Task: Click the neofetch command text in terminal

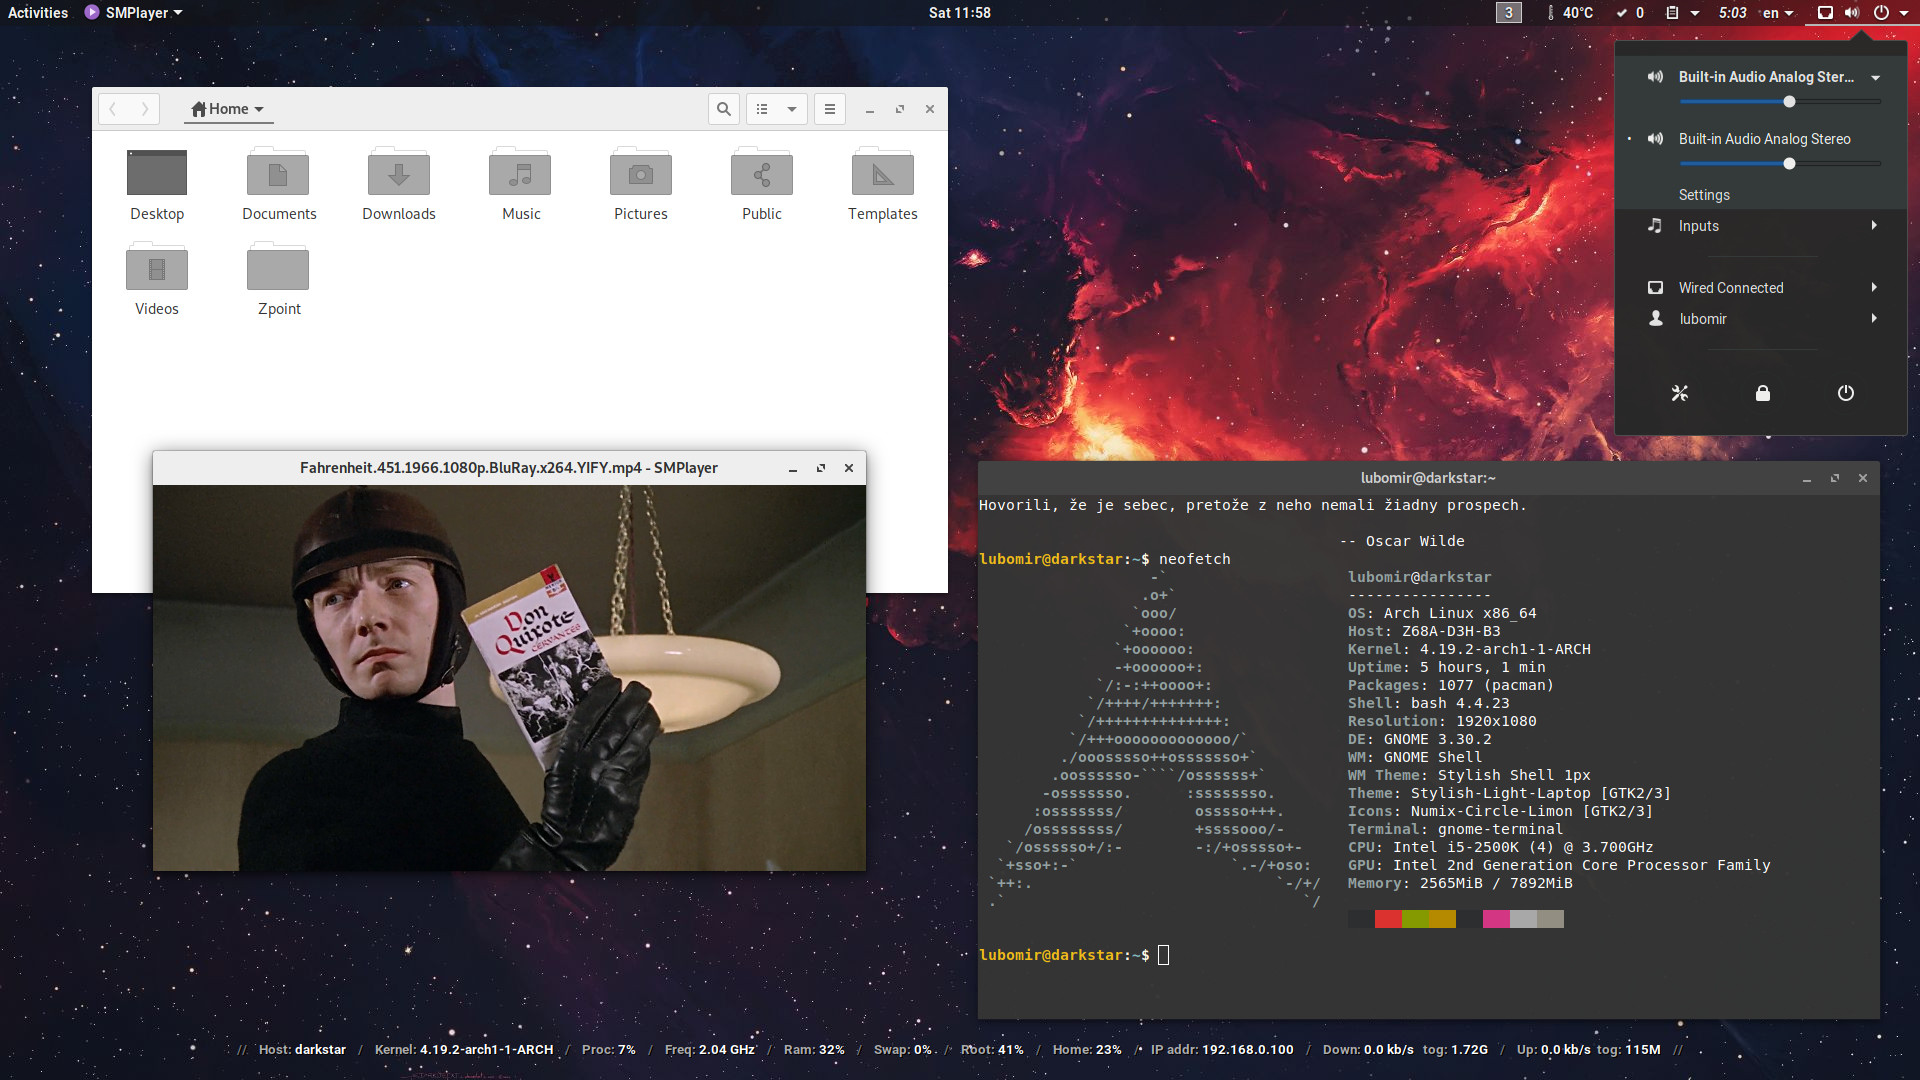Action: [1195, 559]
